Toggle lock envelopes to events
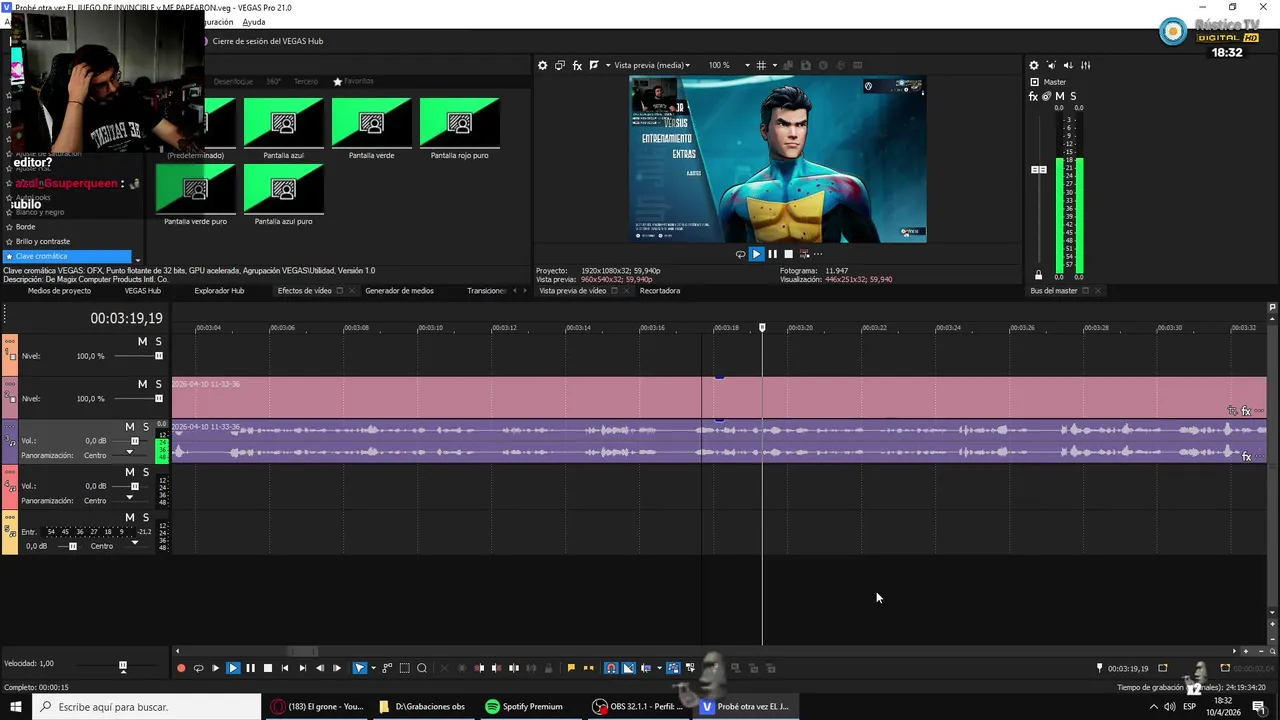Screen dimensions: 1280x720 [673, 668]
